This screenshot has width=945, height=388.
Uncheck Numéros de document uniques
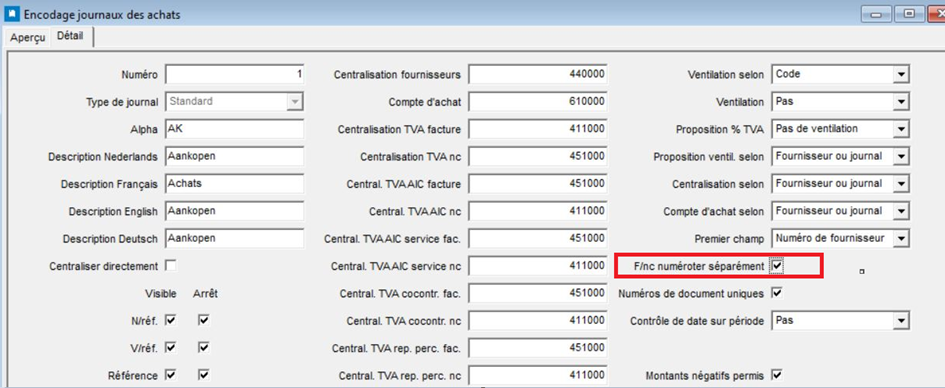[x=777, y=293]
